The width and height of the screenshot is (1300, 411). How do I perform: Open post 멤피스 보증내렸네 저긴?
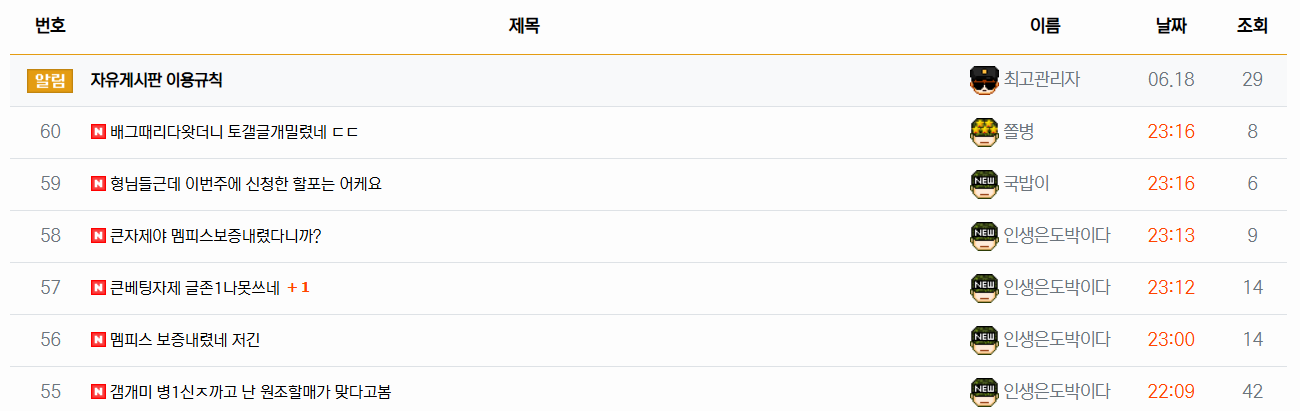[x=185, y=340]
